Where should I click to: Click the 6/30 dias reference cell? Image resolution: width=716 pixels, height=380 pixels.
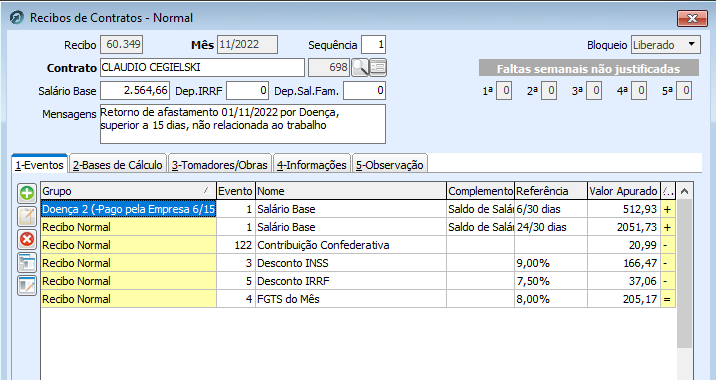[551, 209]
